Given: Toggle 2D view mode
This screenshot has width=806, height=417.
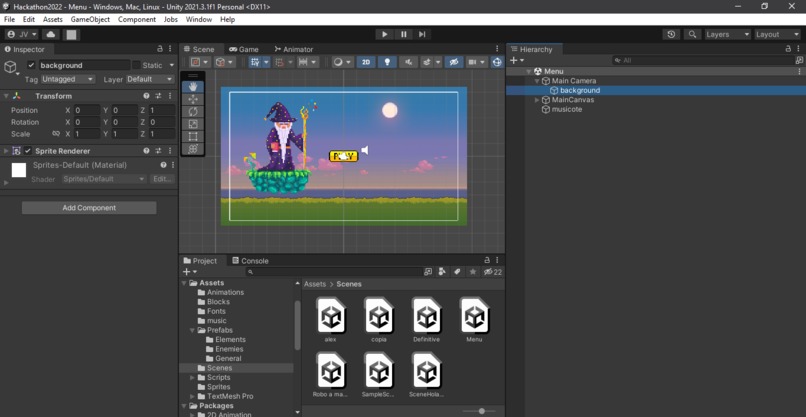Looking at the screenshot, I should point(366,62).
